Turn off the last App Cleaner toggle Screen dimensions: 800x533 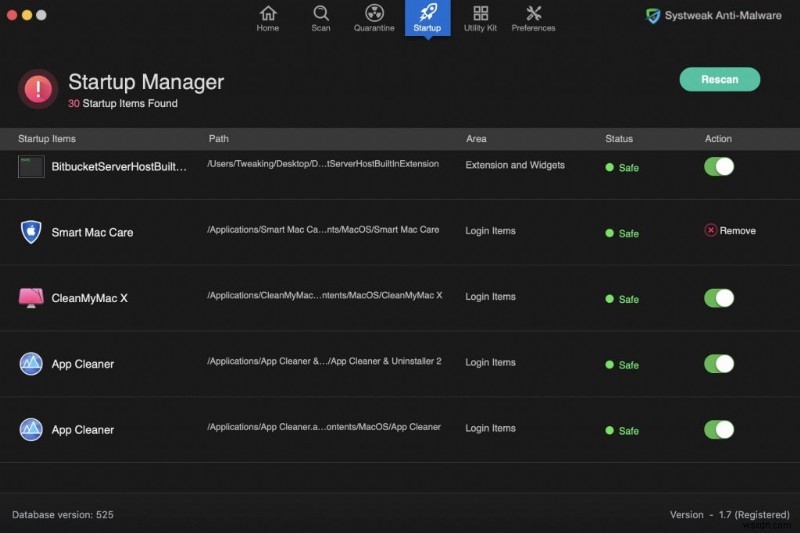(x=719, y=430)
